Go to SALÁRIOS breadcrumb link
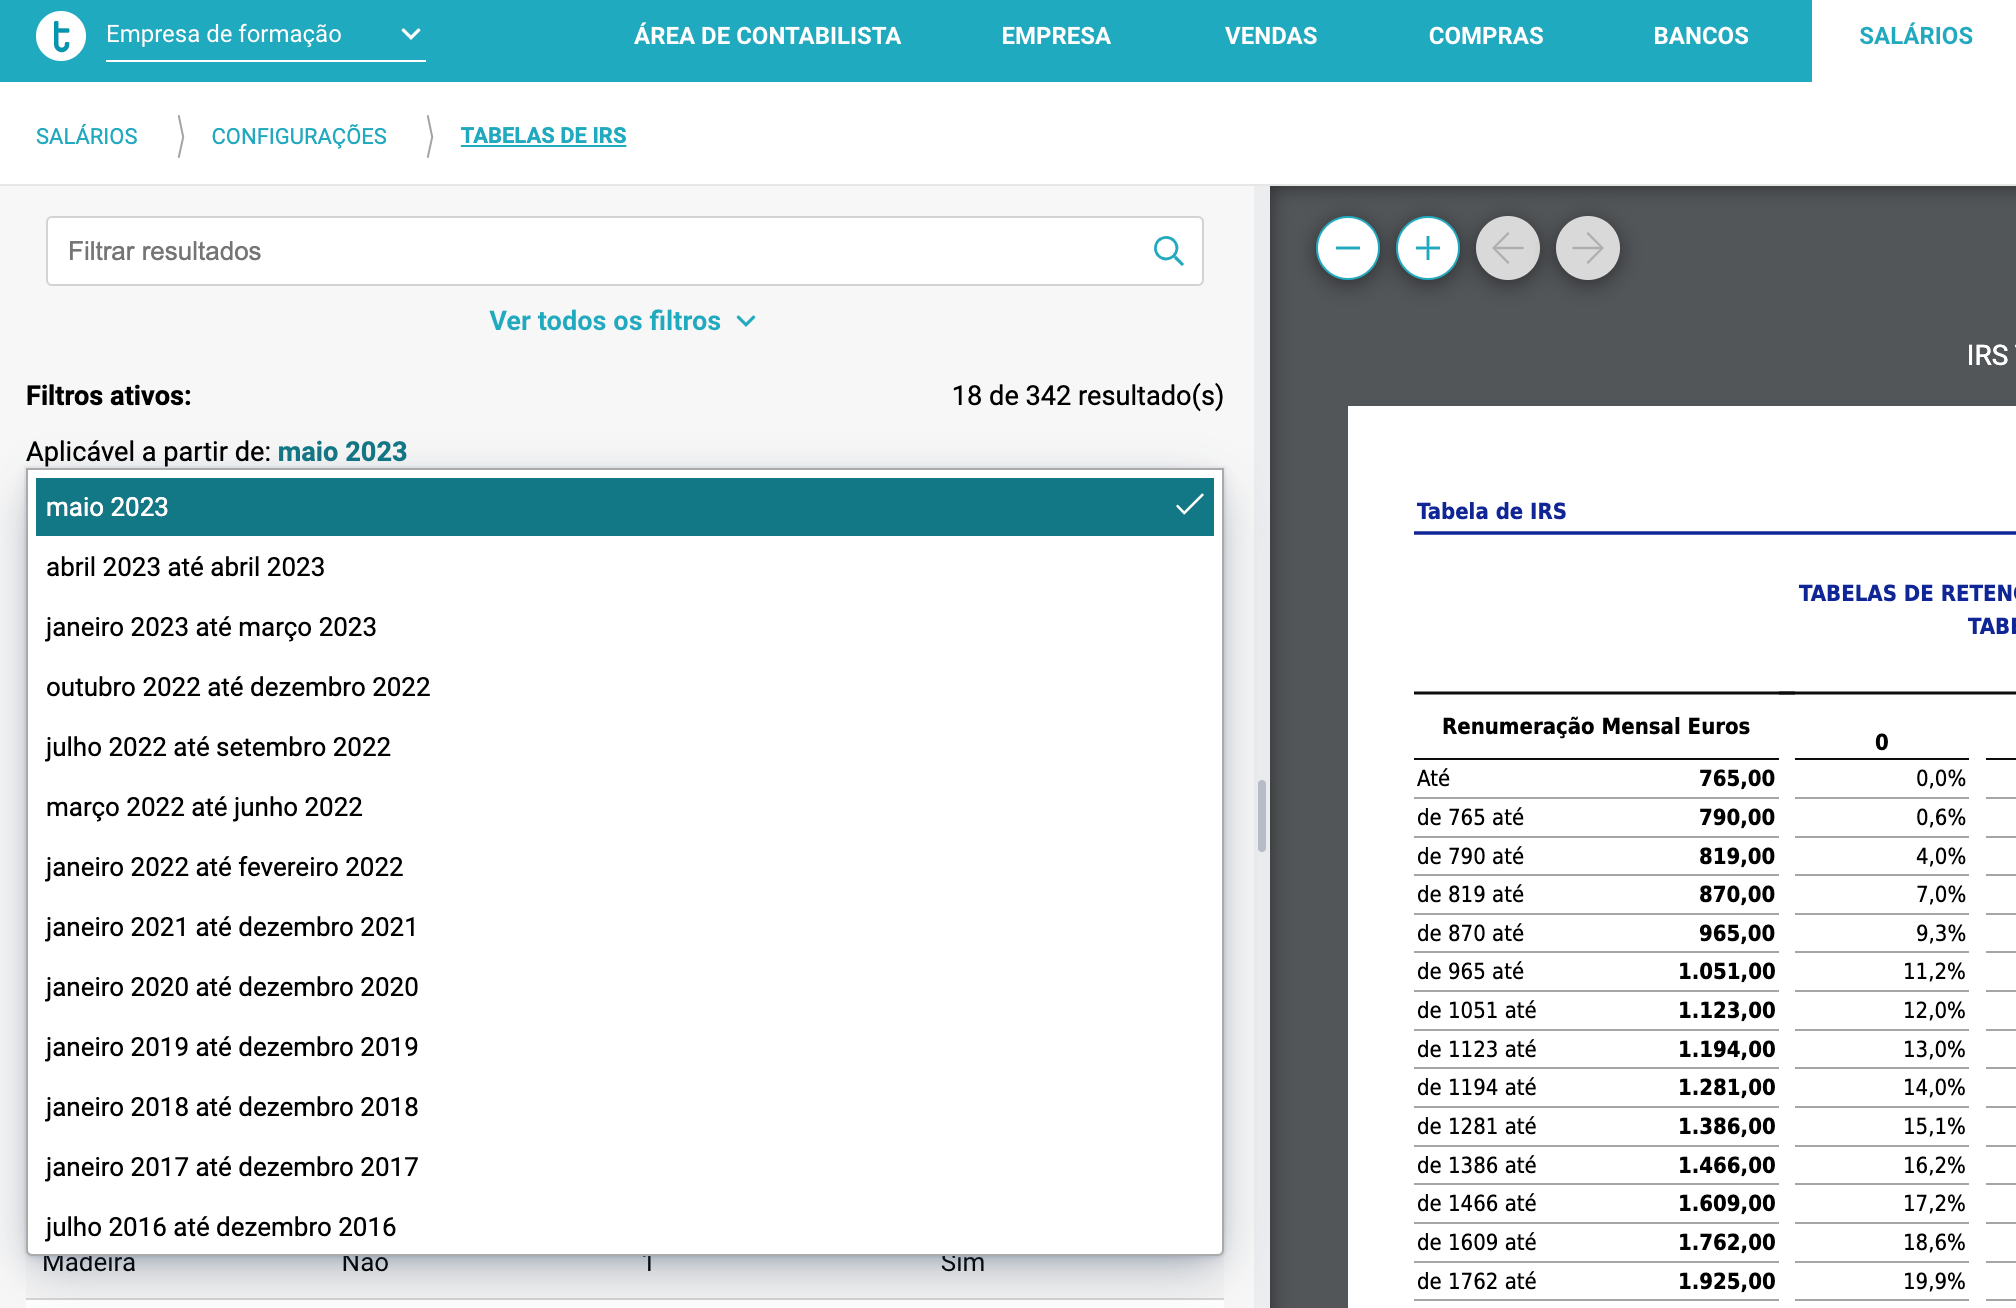Screen dimensions: 2016x1308 point(87,136)
